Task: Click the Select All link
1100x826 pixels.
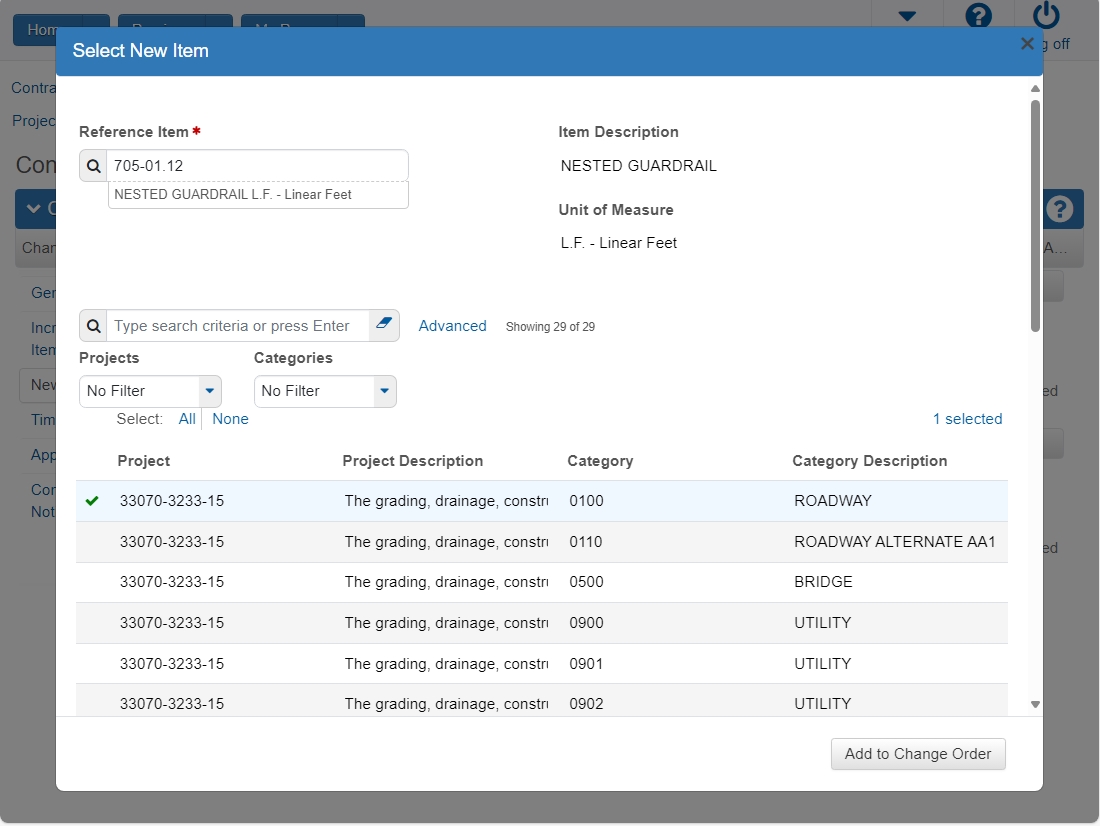Action: point(187,419)
